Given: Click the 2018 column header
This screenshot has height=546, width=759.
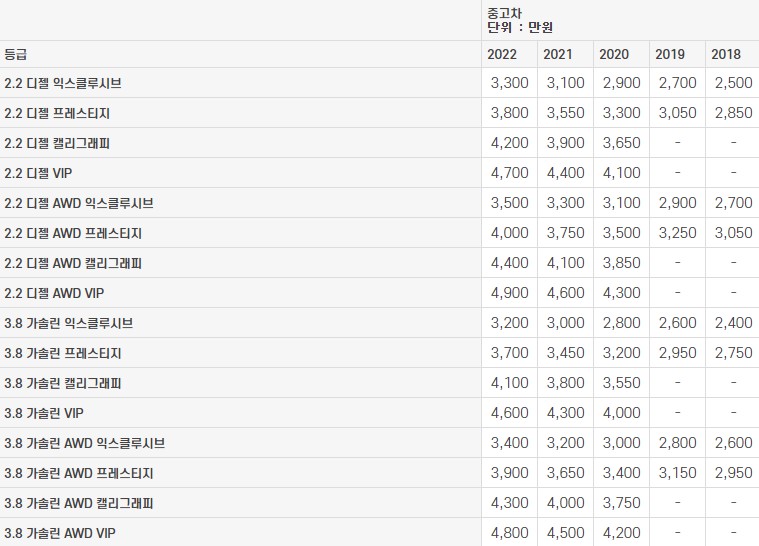Looking at the screenshot, I should click(x=726, y=54).
